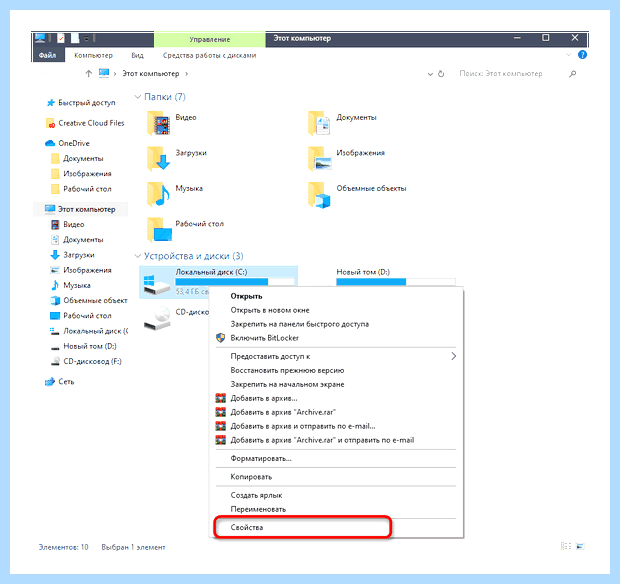Choose Закрепить на начальном экране

(336, 384)
